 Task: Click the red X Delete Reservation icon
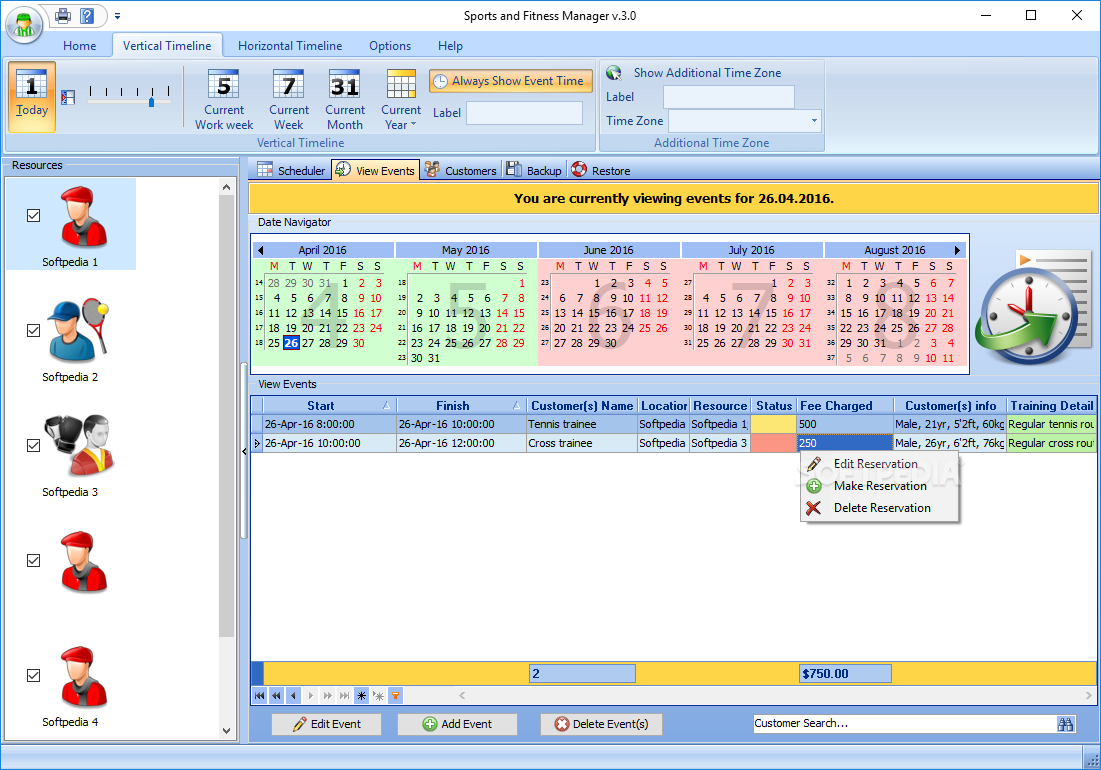coord(814,507)
